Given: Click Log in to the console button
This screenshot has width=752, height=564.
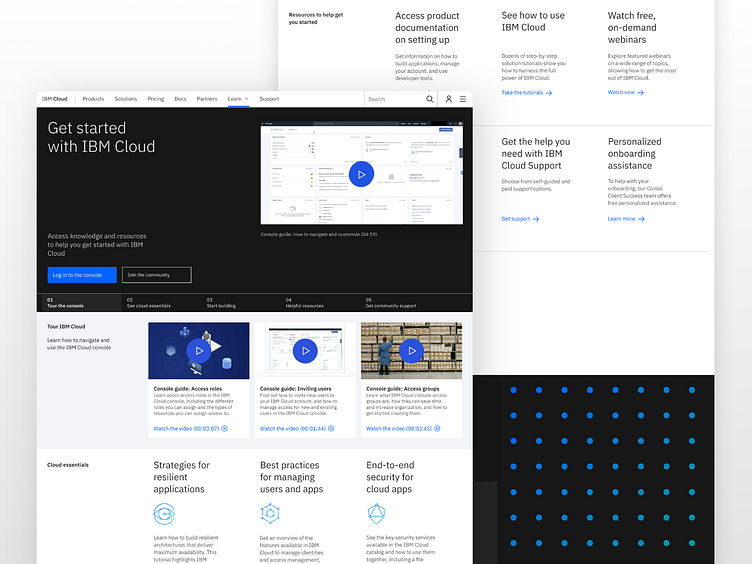Looking at the screenshot, I should click(82, 275).
